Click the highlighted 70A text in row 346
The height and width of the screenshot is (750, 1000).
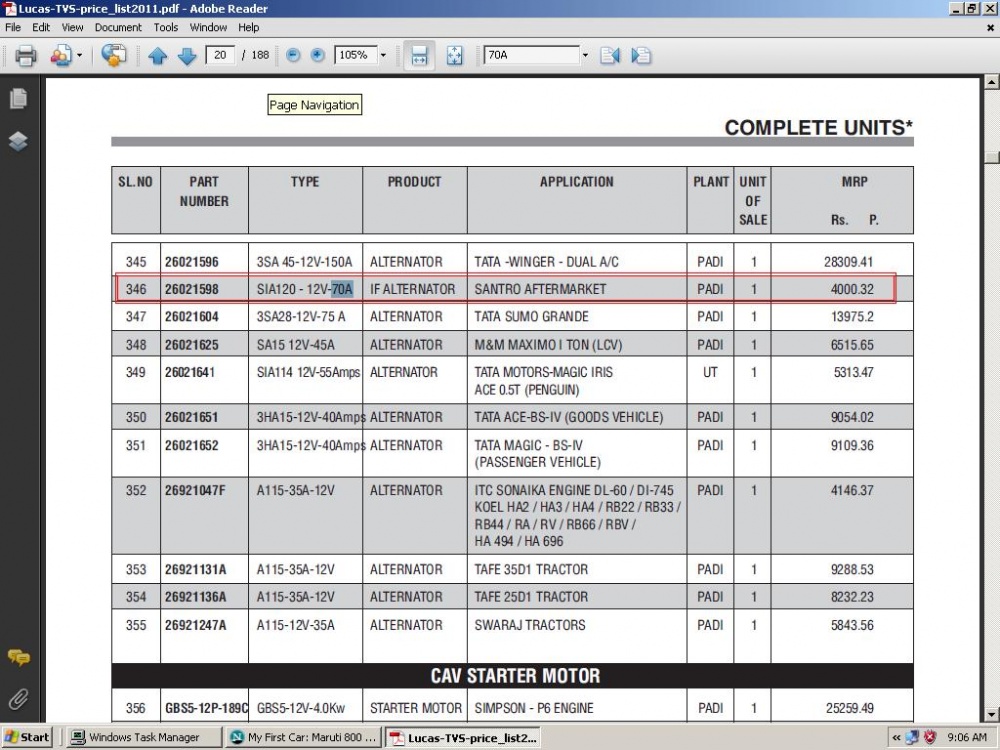pos(342,289)
